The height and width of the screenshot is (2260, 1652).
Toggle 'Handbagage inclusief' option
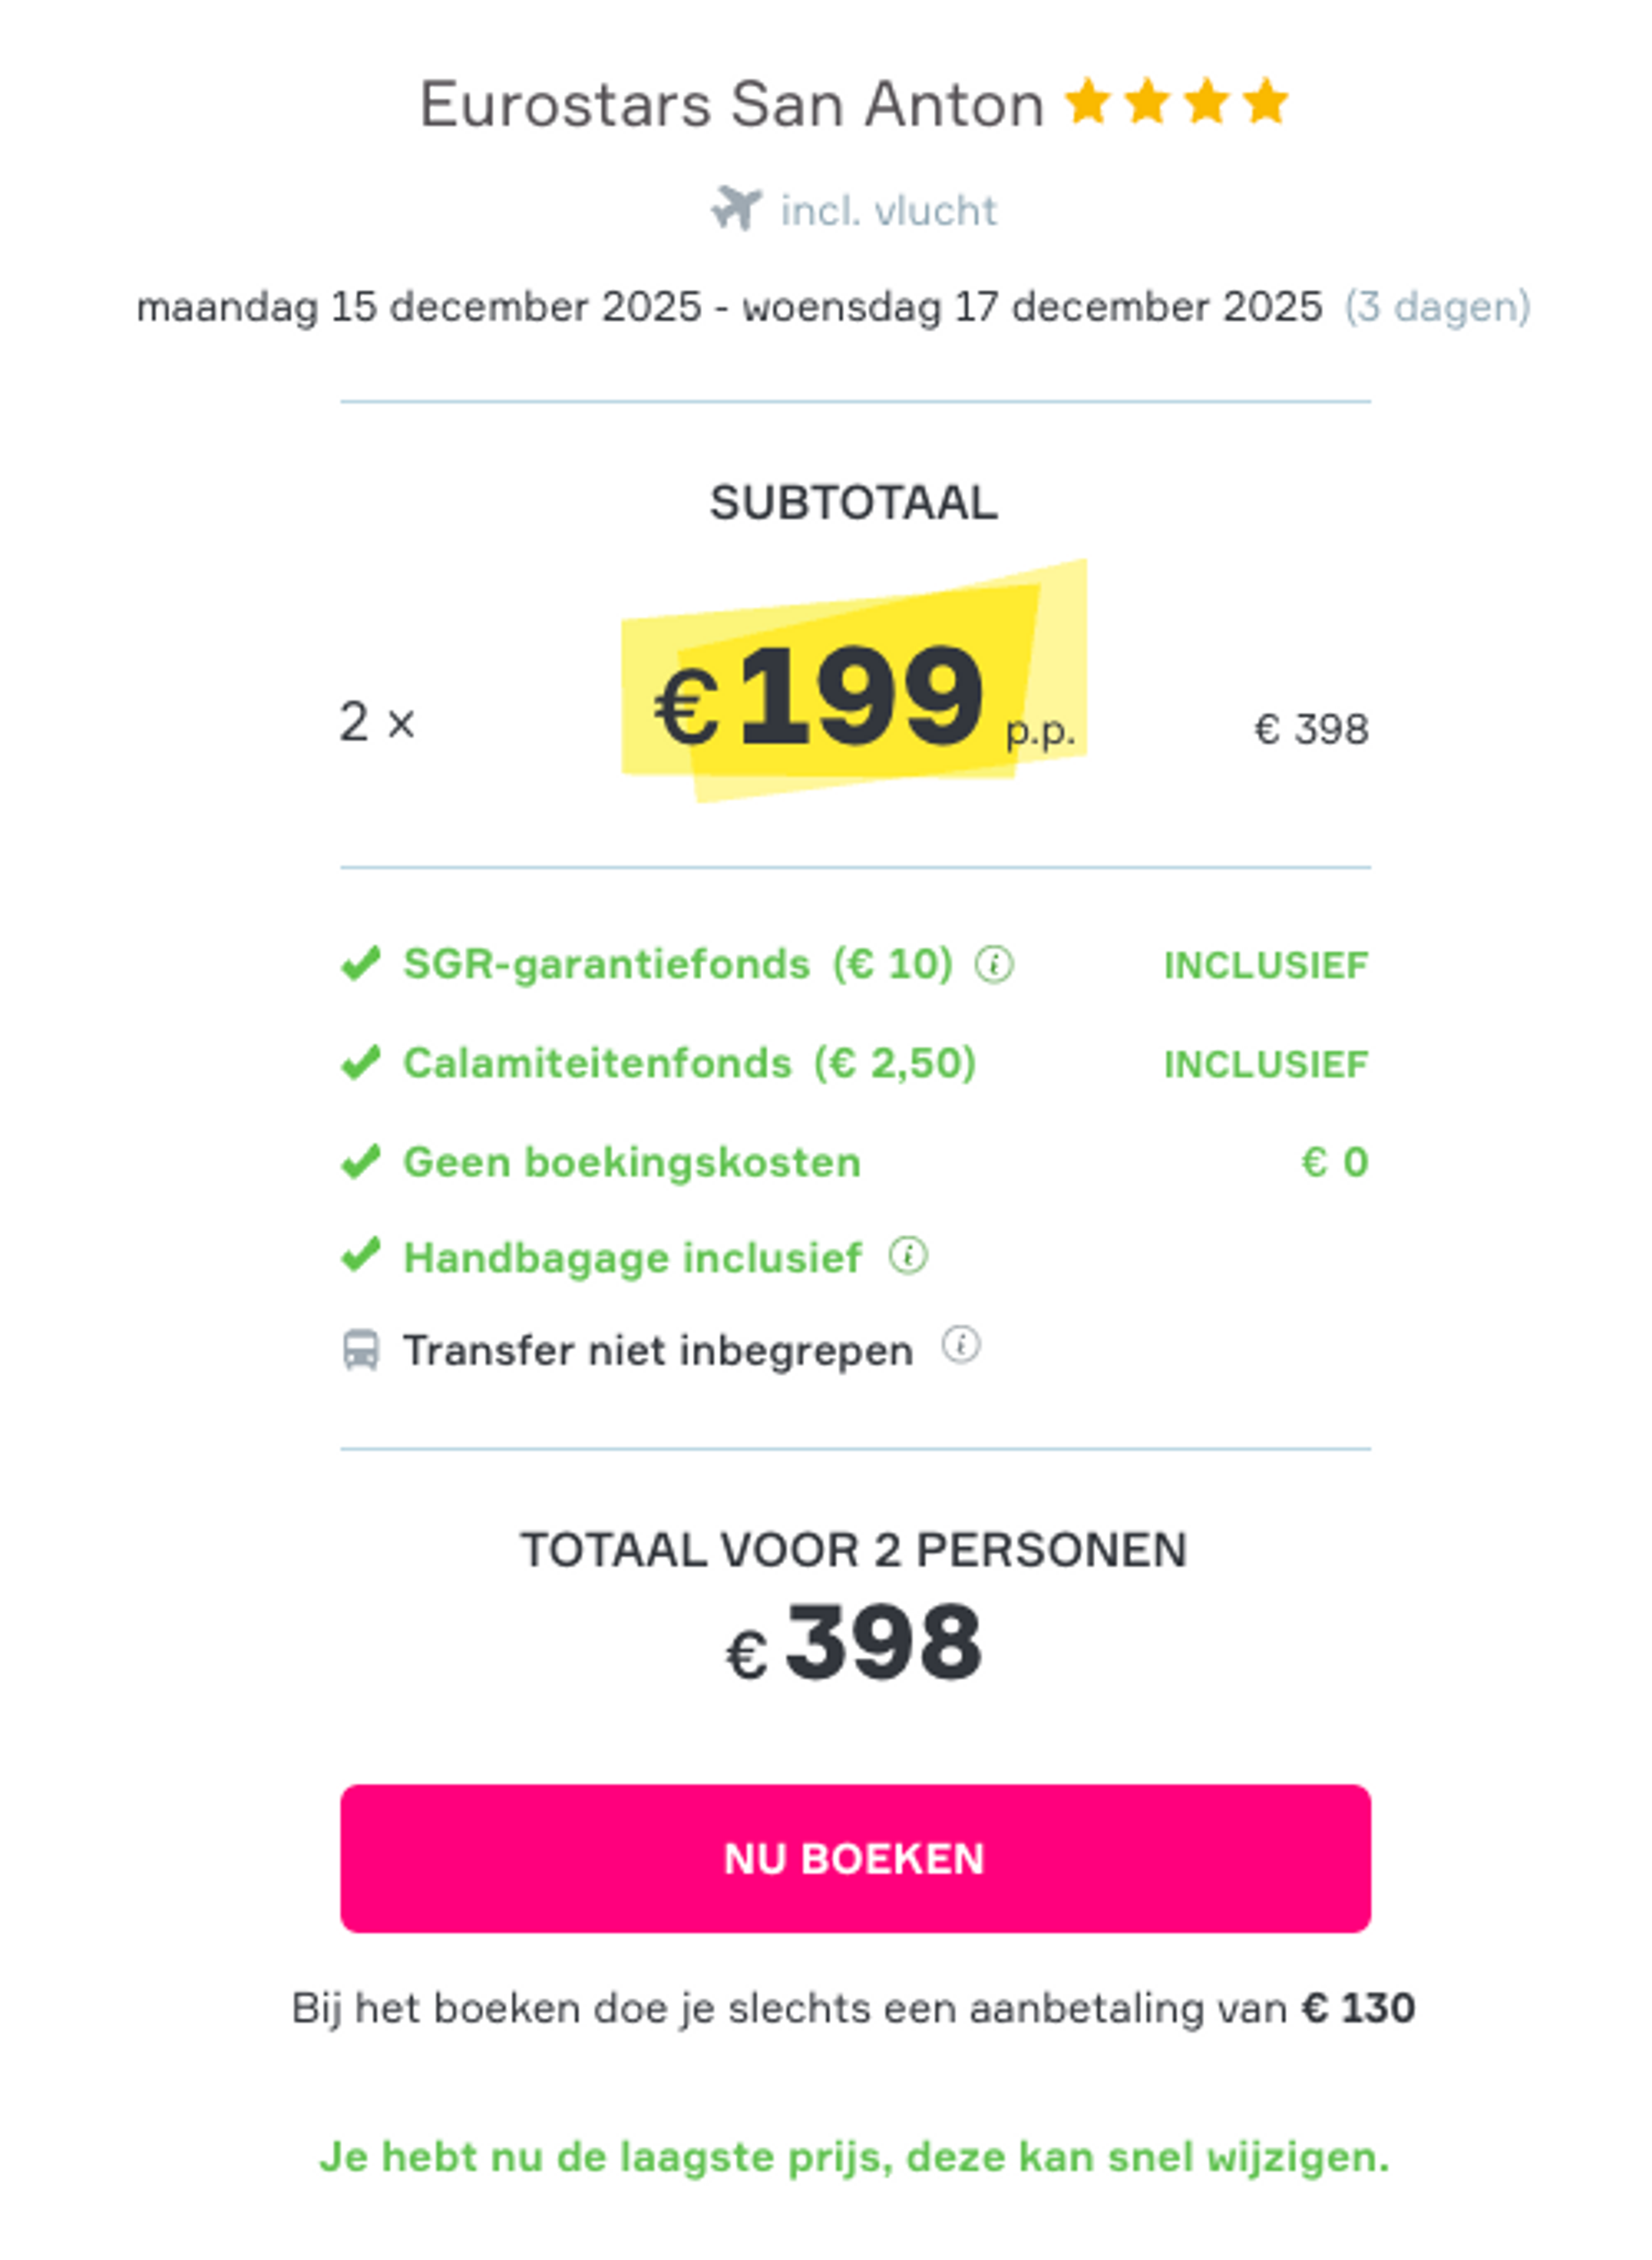pos(362,1257)
